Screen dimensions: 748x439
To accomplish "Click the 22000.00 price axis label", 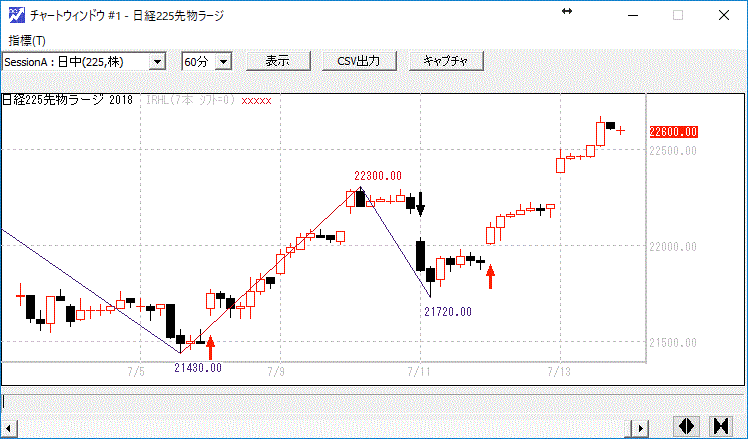I will (x=673, y=247).
